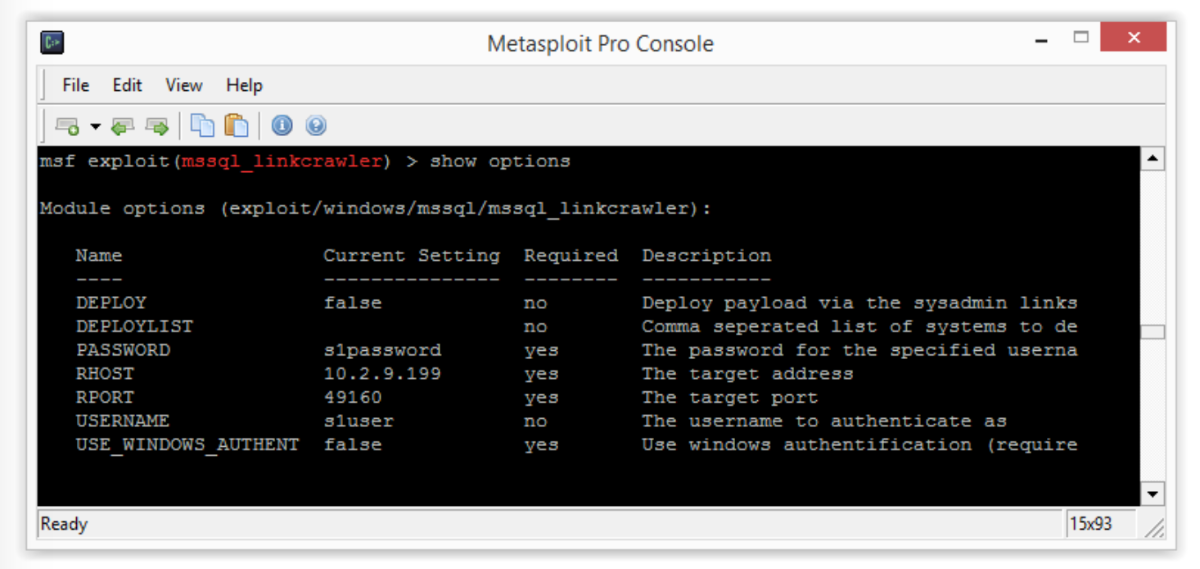The image size is (1200, 569).
Task: Open the Edit menu
Action: pyautogui.click(x=127, y=85)
